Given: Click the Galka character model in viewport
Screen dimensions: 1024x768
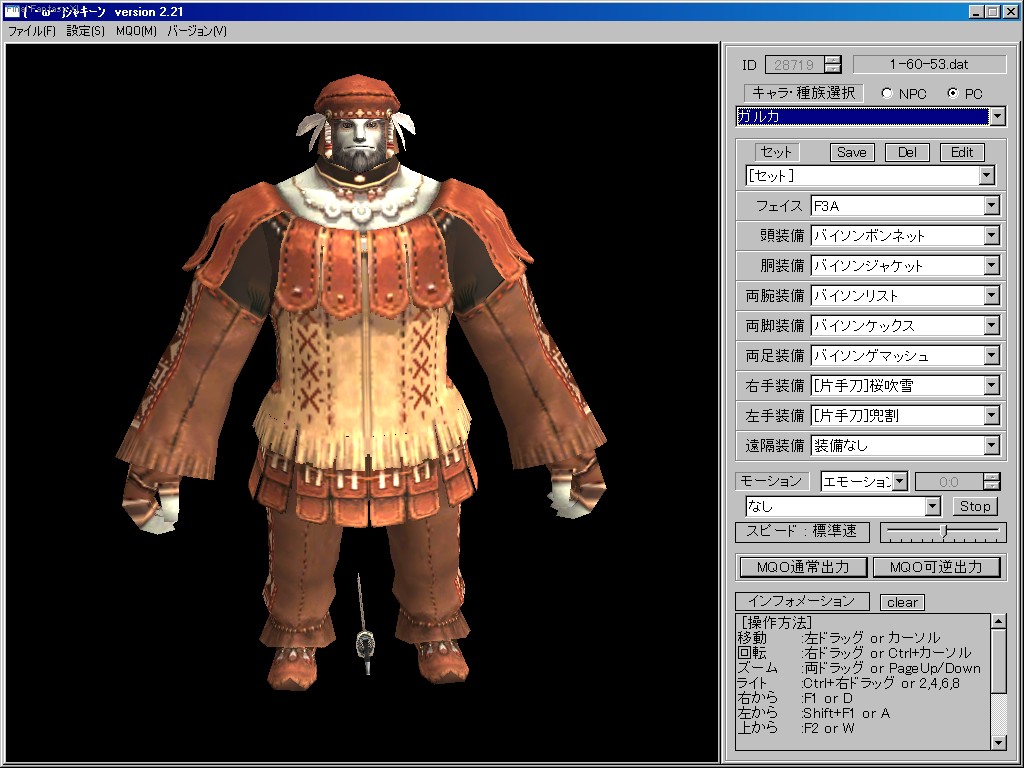Looking at the screenshot, I should coord(361,382).
